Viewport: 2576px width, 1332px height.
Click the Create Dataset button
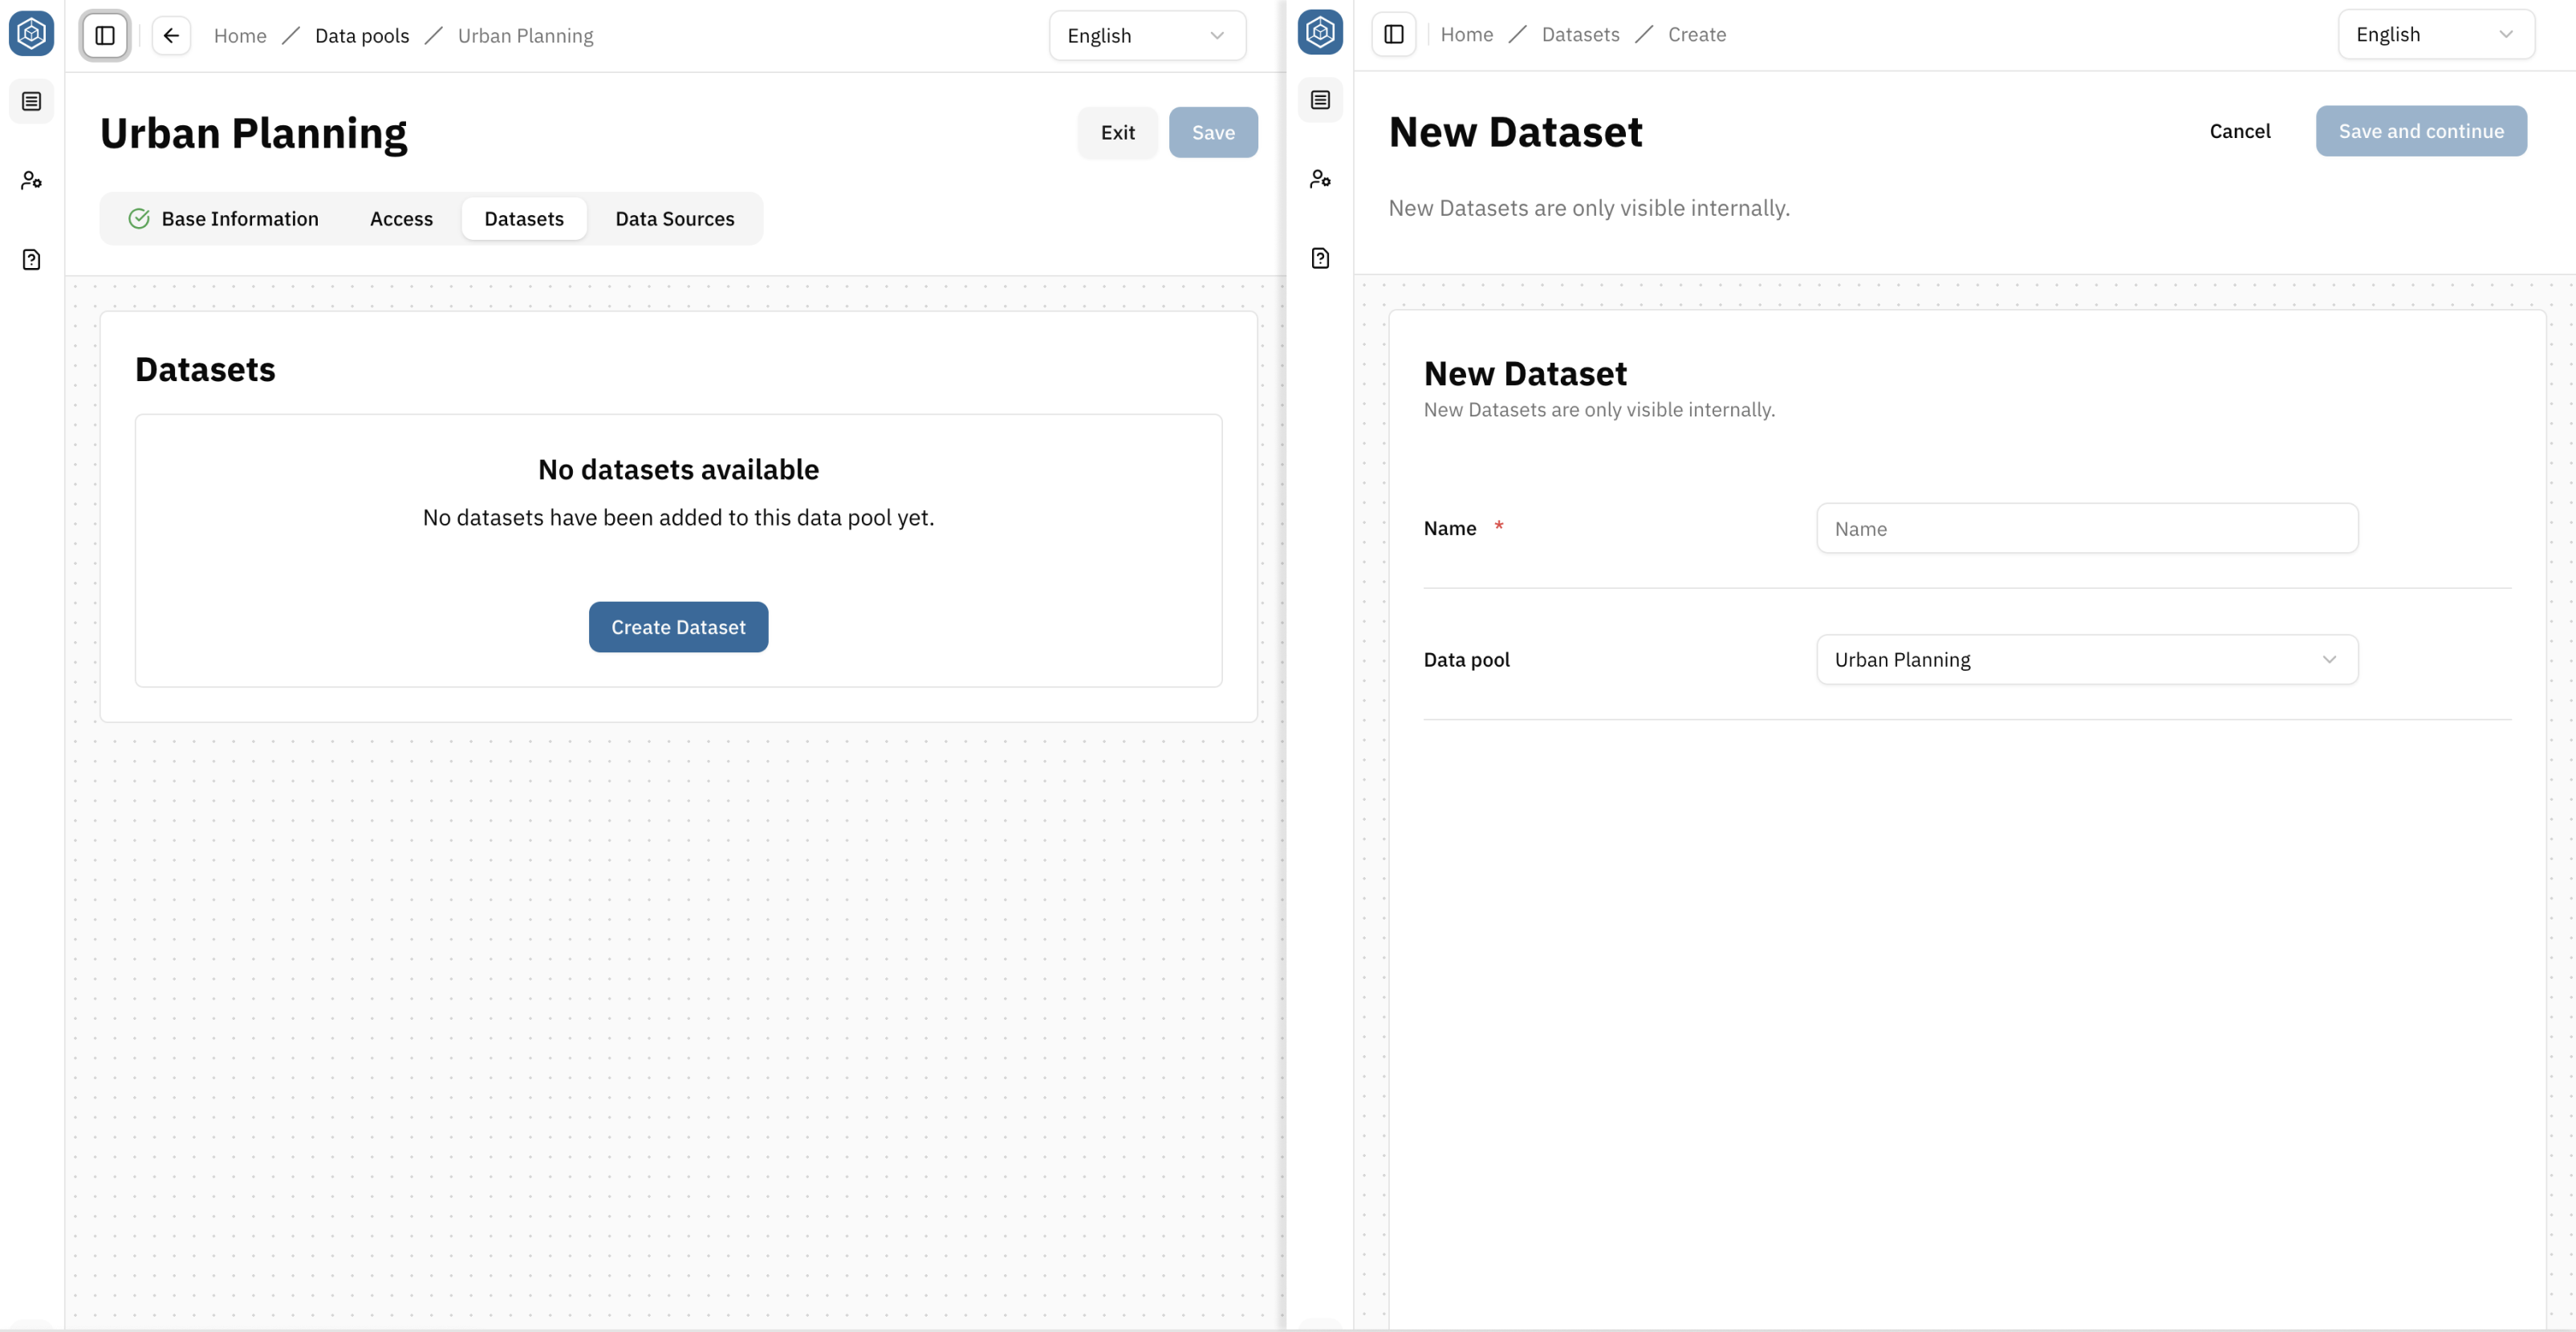tap(678, 628)
